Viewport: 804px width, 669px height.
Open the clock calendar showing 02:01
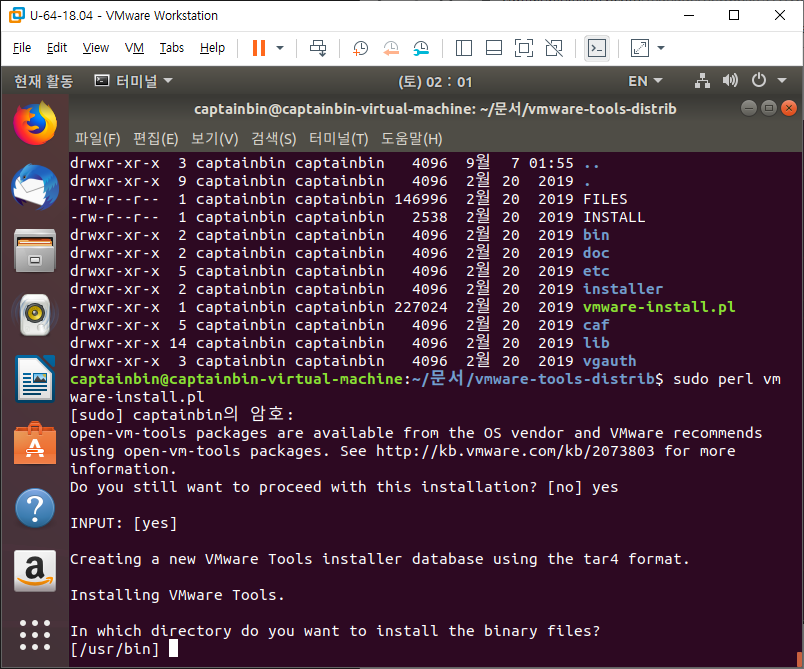tap(435, 82)
